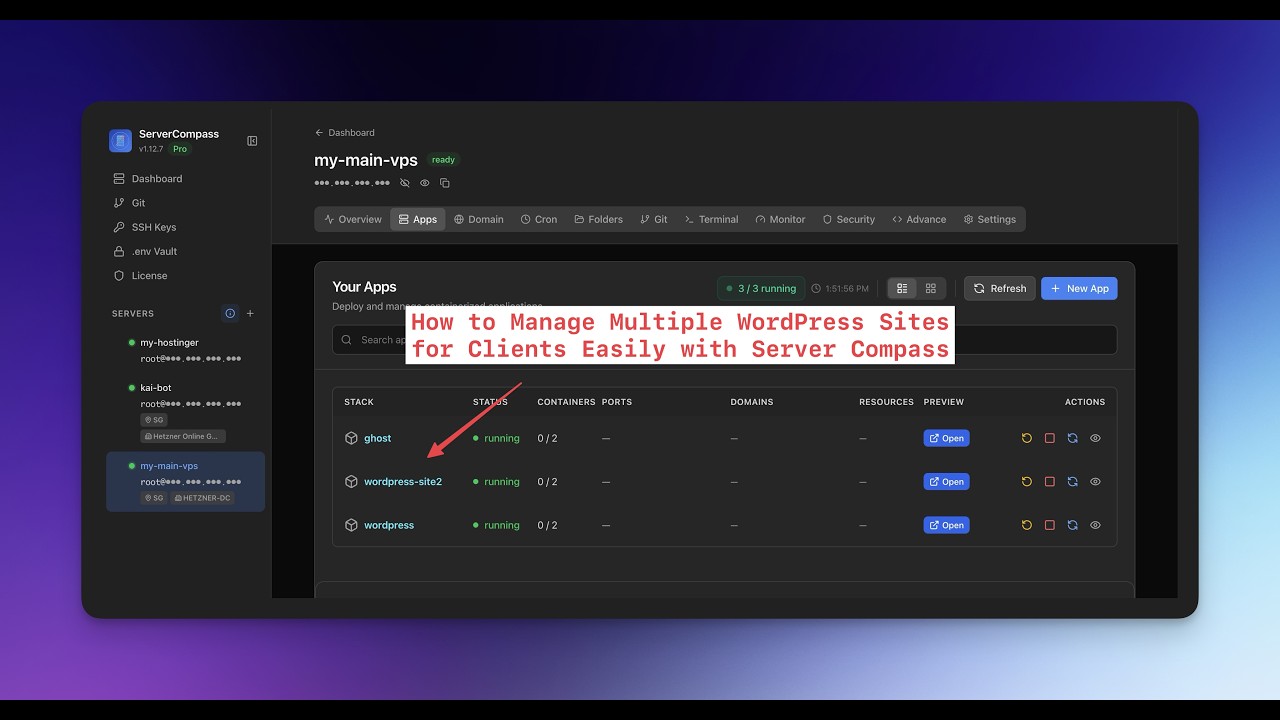Open the Advance tab
Screen dimensions: 1280x720
[919, 219]
